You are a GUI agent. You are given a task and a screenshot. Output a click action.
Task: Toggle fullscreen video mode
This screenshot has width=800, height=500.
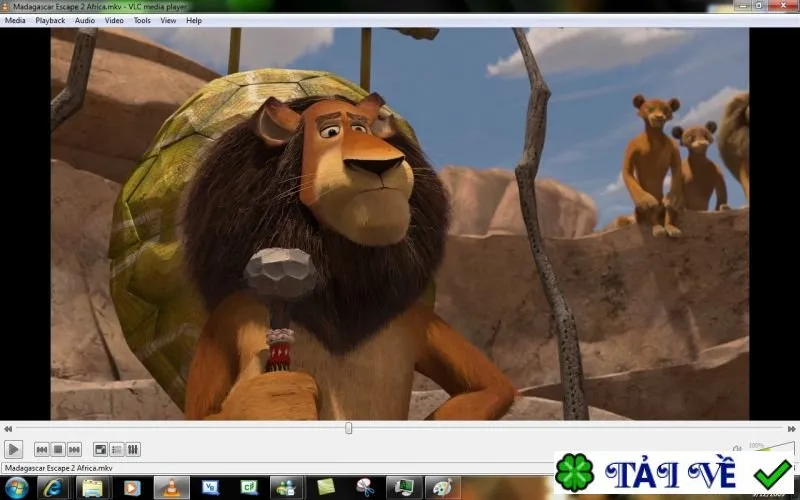point(101,449)
